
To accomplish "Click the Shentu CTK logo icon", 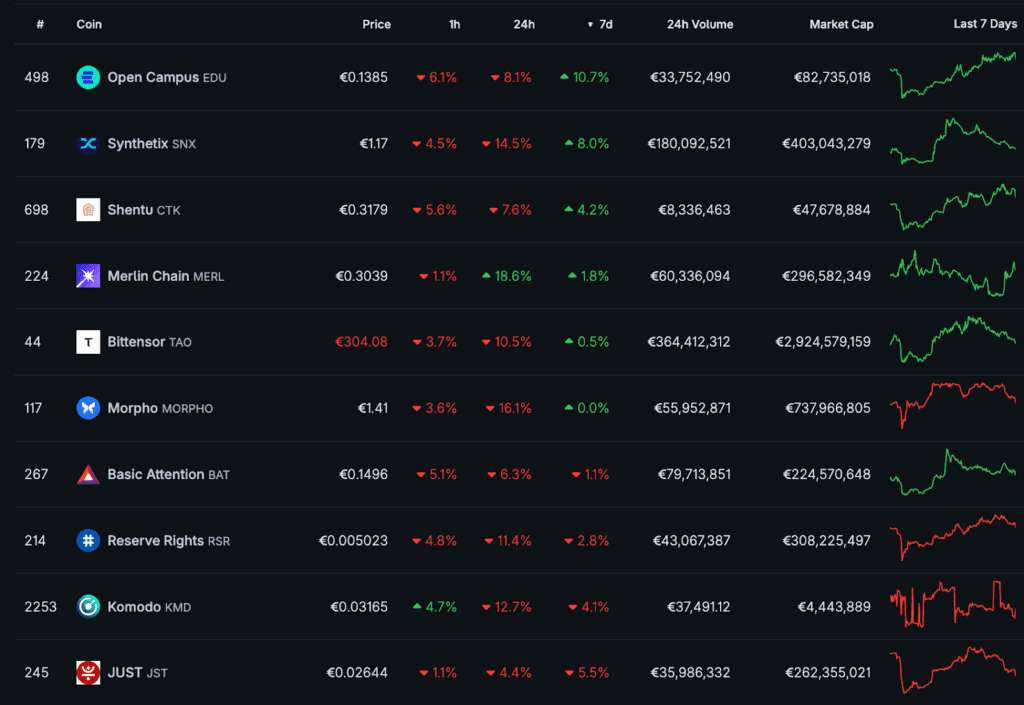I will [x=88, y=210].
